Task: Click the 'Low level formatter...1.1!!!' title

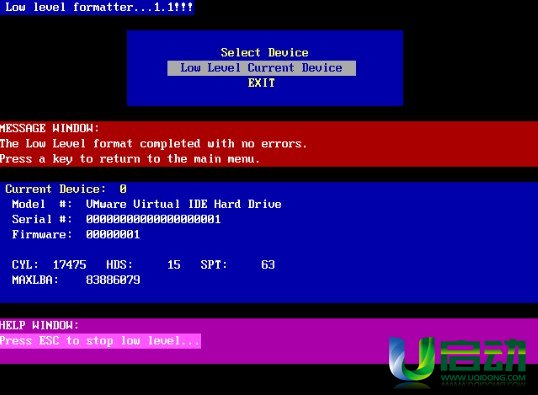Action: (x=99, y=7)
